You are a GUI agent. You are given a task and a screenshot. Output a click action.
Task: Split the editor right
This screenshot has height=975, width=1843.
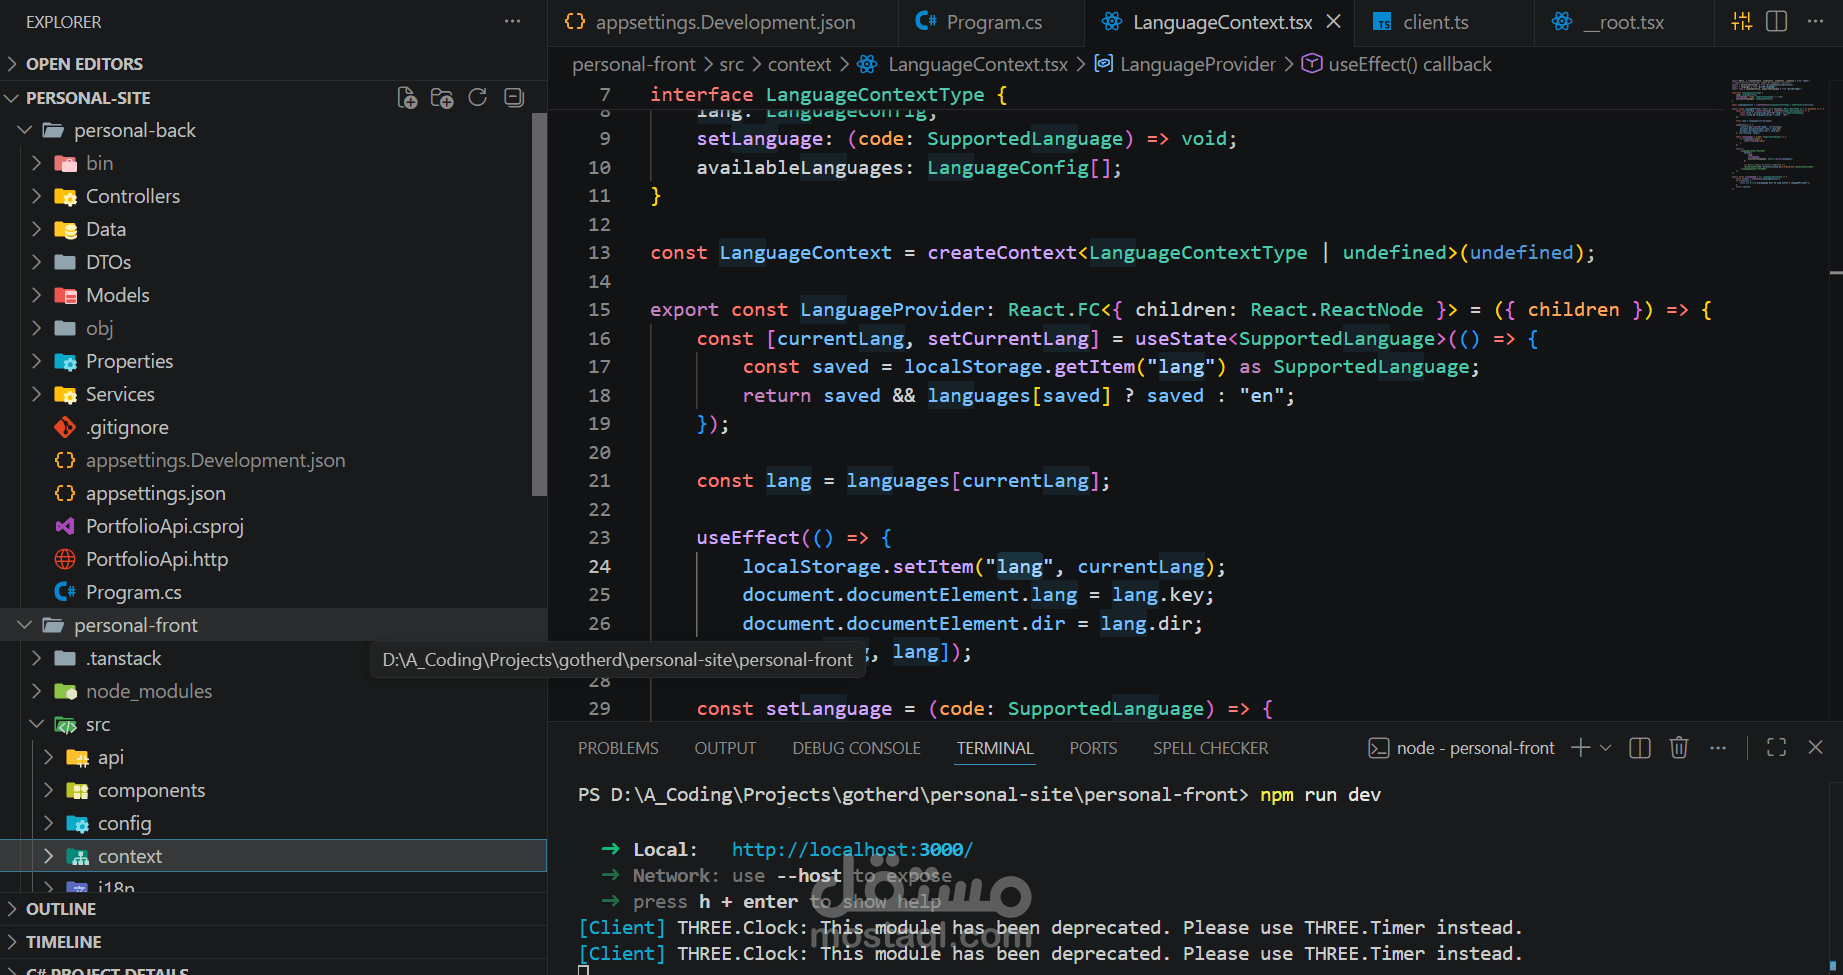pyautogui.click(x=1777, y=21)
